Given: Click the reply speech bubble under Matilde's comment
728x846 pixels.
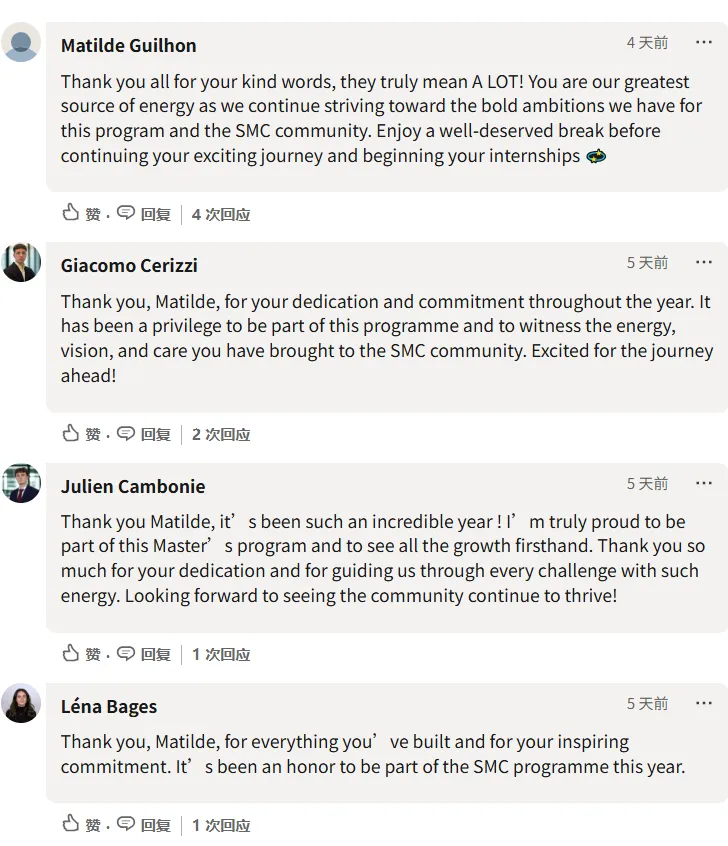Looking at the screenshot, I should click(x=126, y=213).
